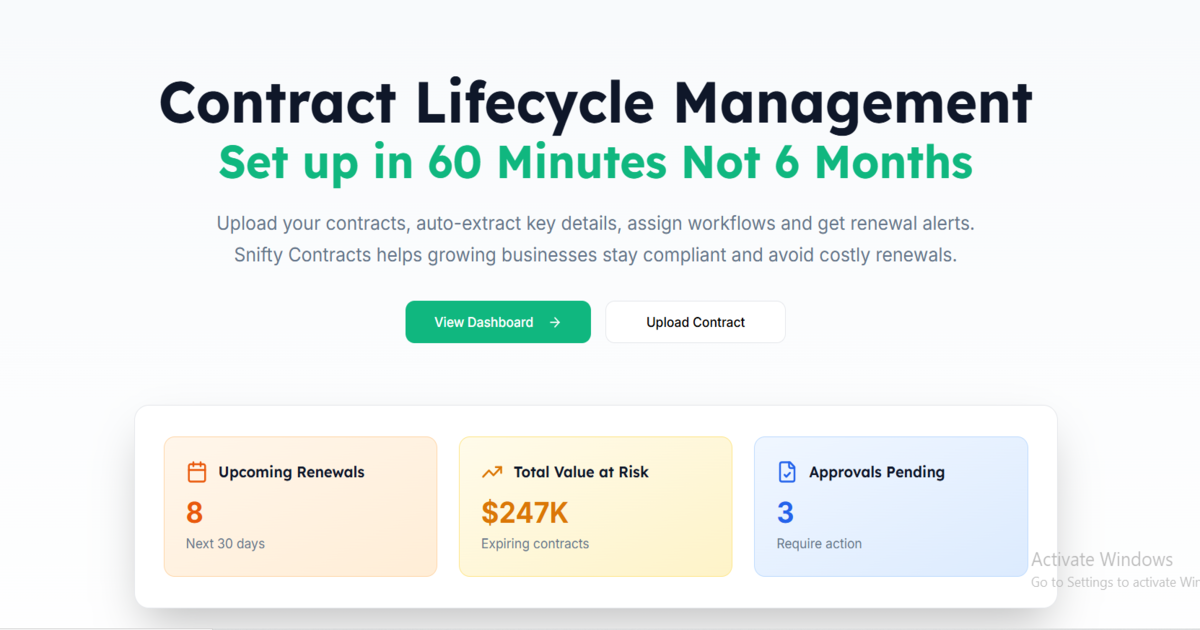
Task: Click the "Contract Lifecycle Management" heading
Action: click(x=596, y=102)
